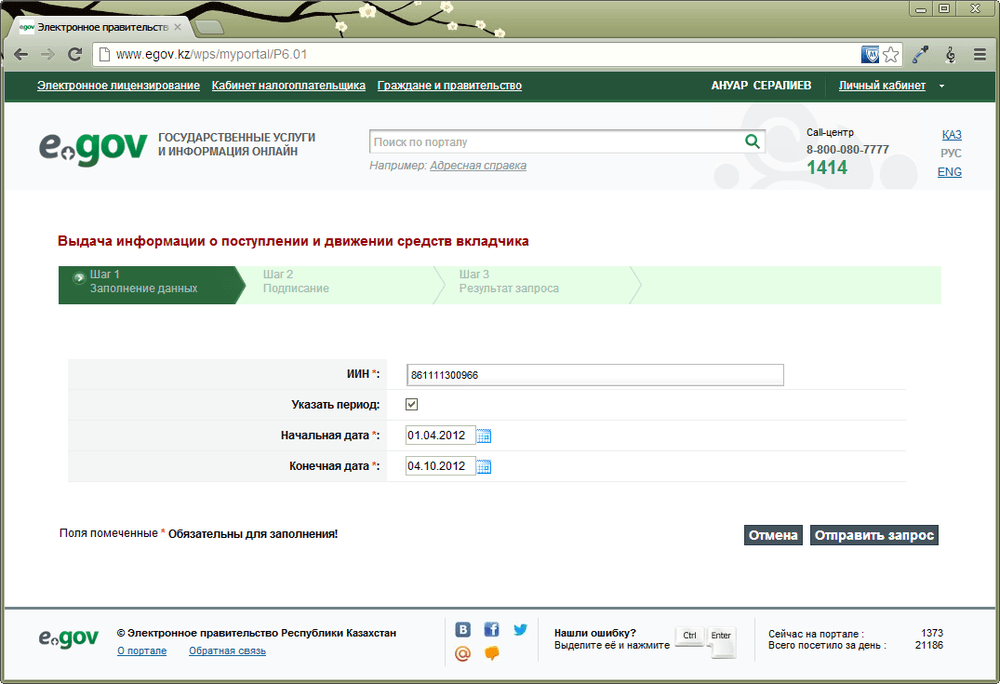The width and height of the screenshot is (1000, 684).
Task: Open the Chrome hamburger menu
Action: click(x=980, y=55)
